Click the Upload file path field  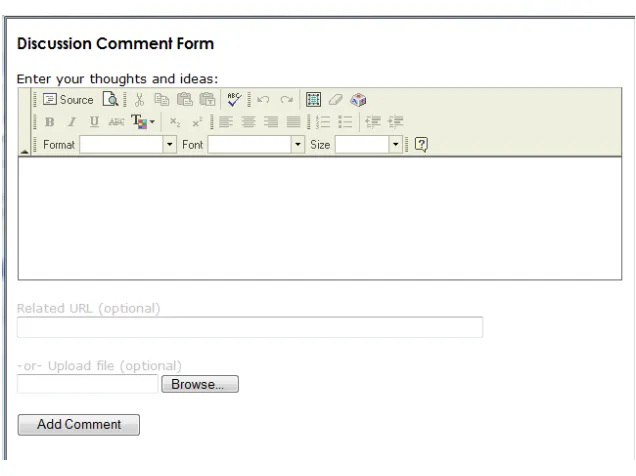(87, 384)
